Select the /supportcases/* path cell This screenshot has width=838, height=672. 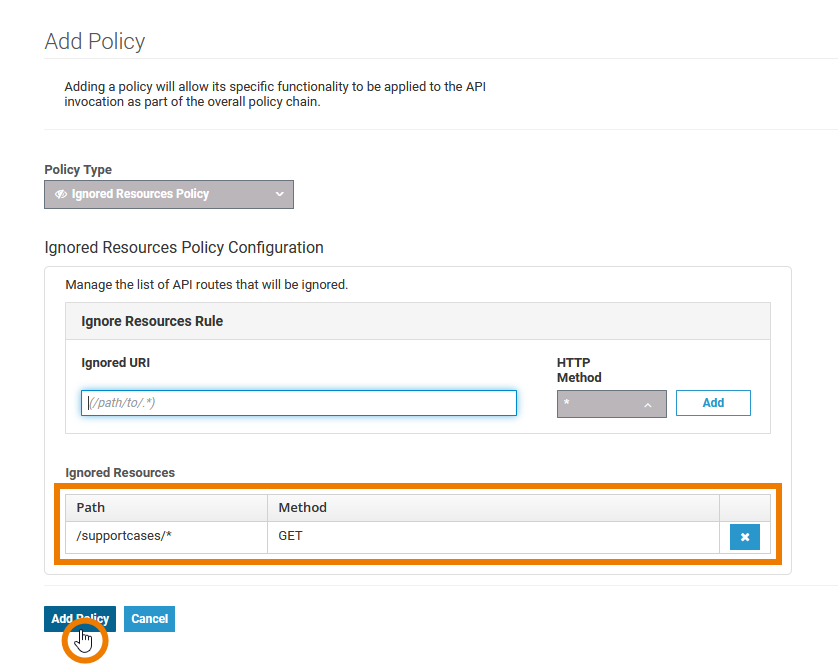pos(125,536)
